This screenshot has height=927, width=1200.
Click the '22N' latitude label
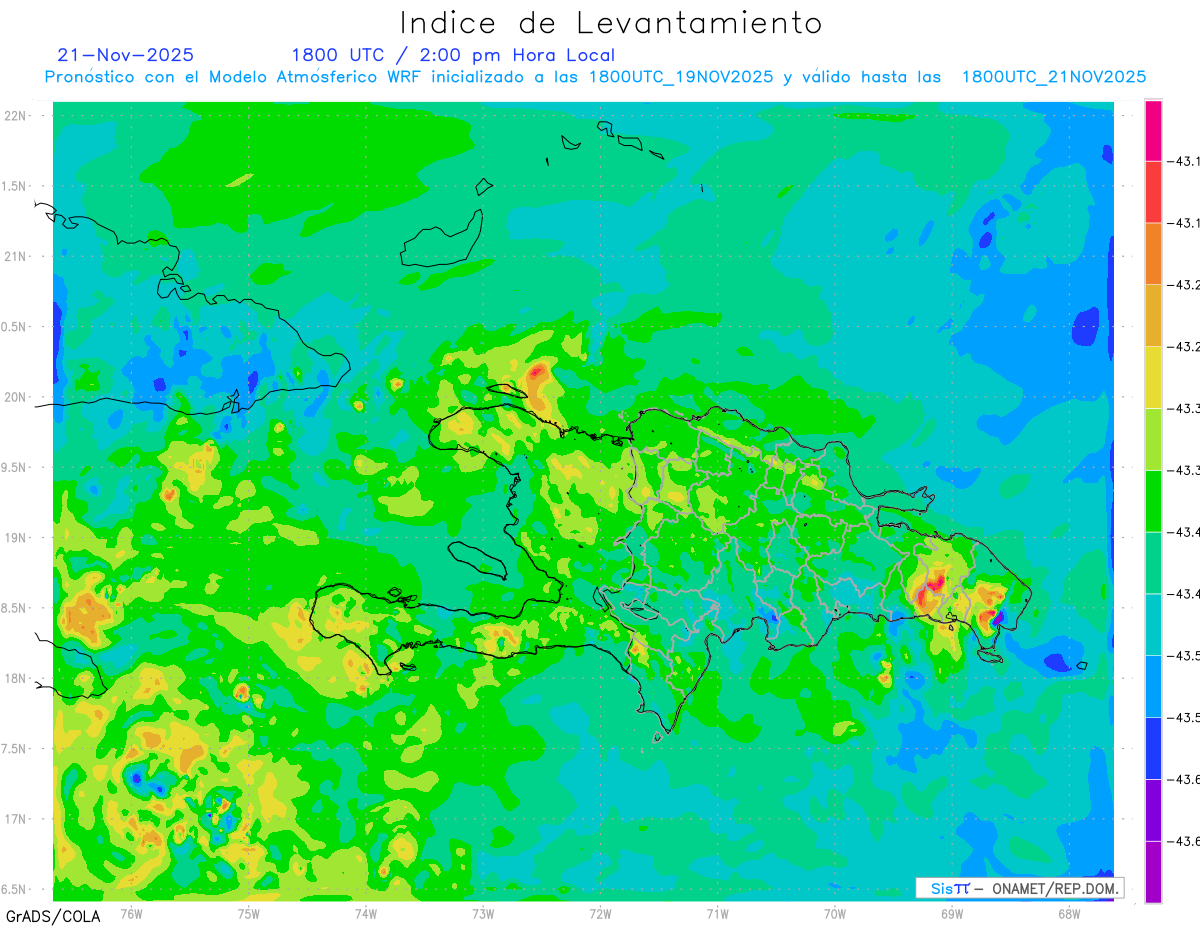[x=15, y=115]
